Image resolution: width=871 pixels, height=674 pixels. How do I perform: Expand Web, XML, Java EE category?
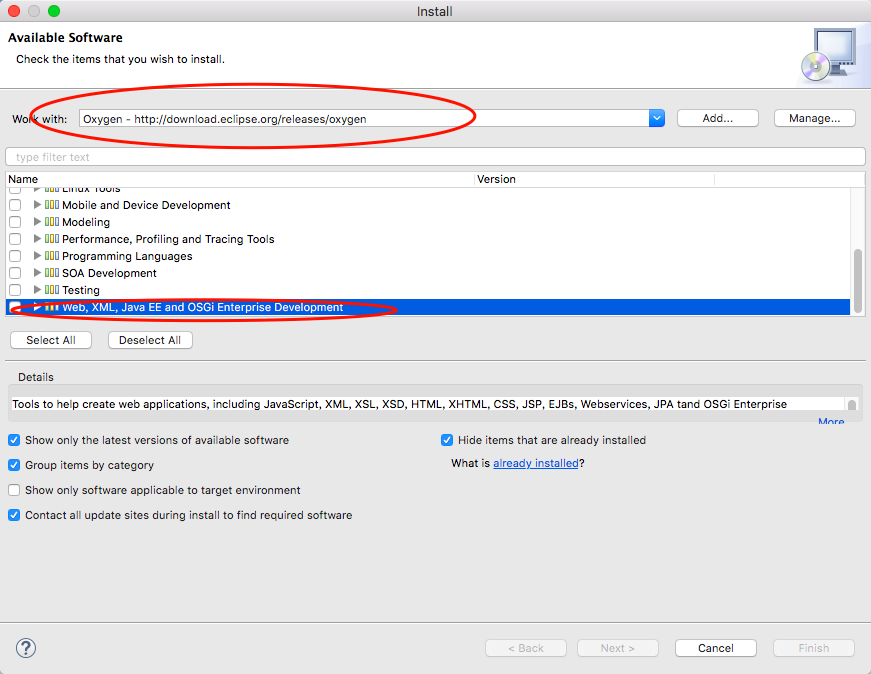tap(37, 307)
